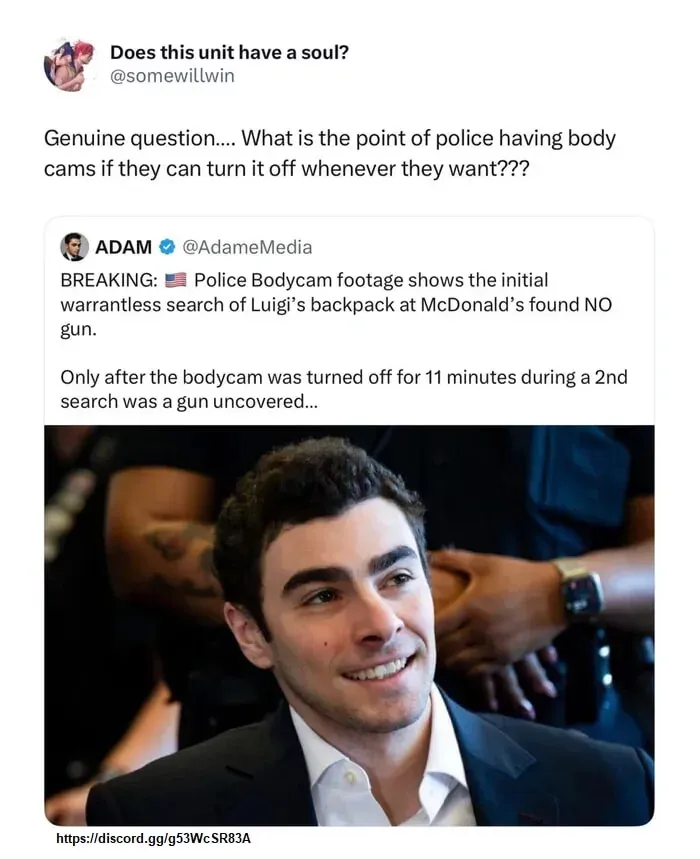Click ADAM's small profile avatar
700x859 pixels.
[74, 246]
